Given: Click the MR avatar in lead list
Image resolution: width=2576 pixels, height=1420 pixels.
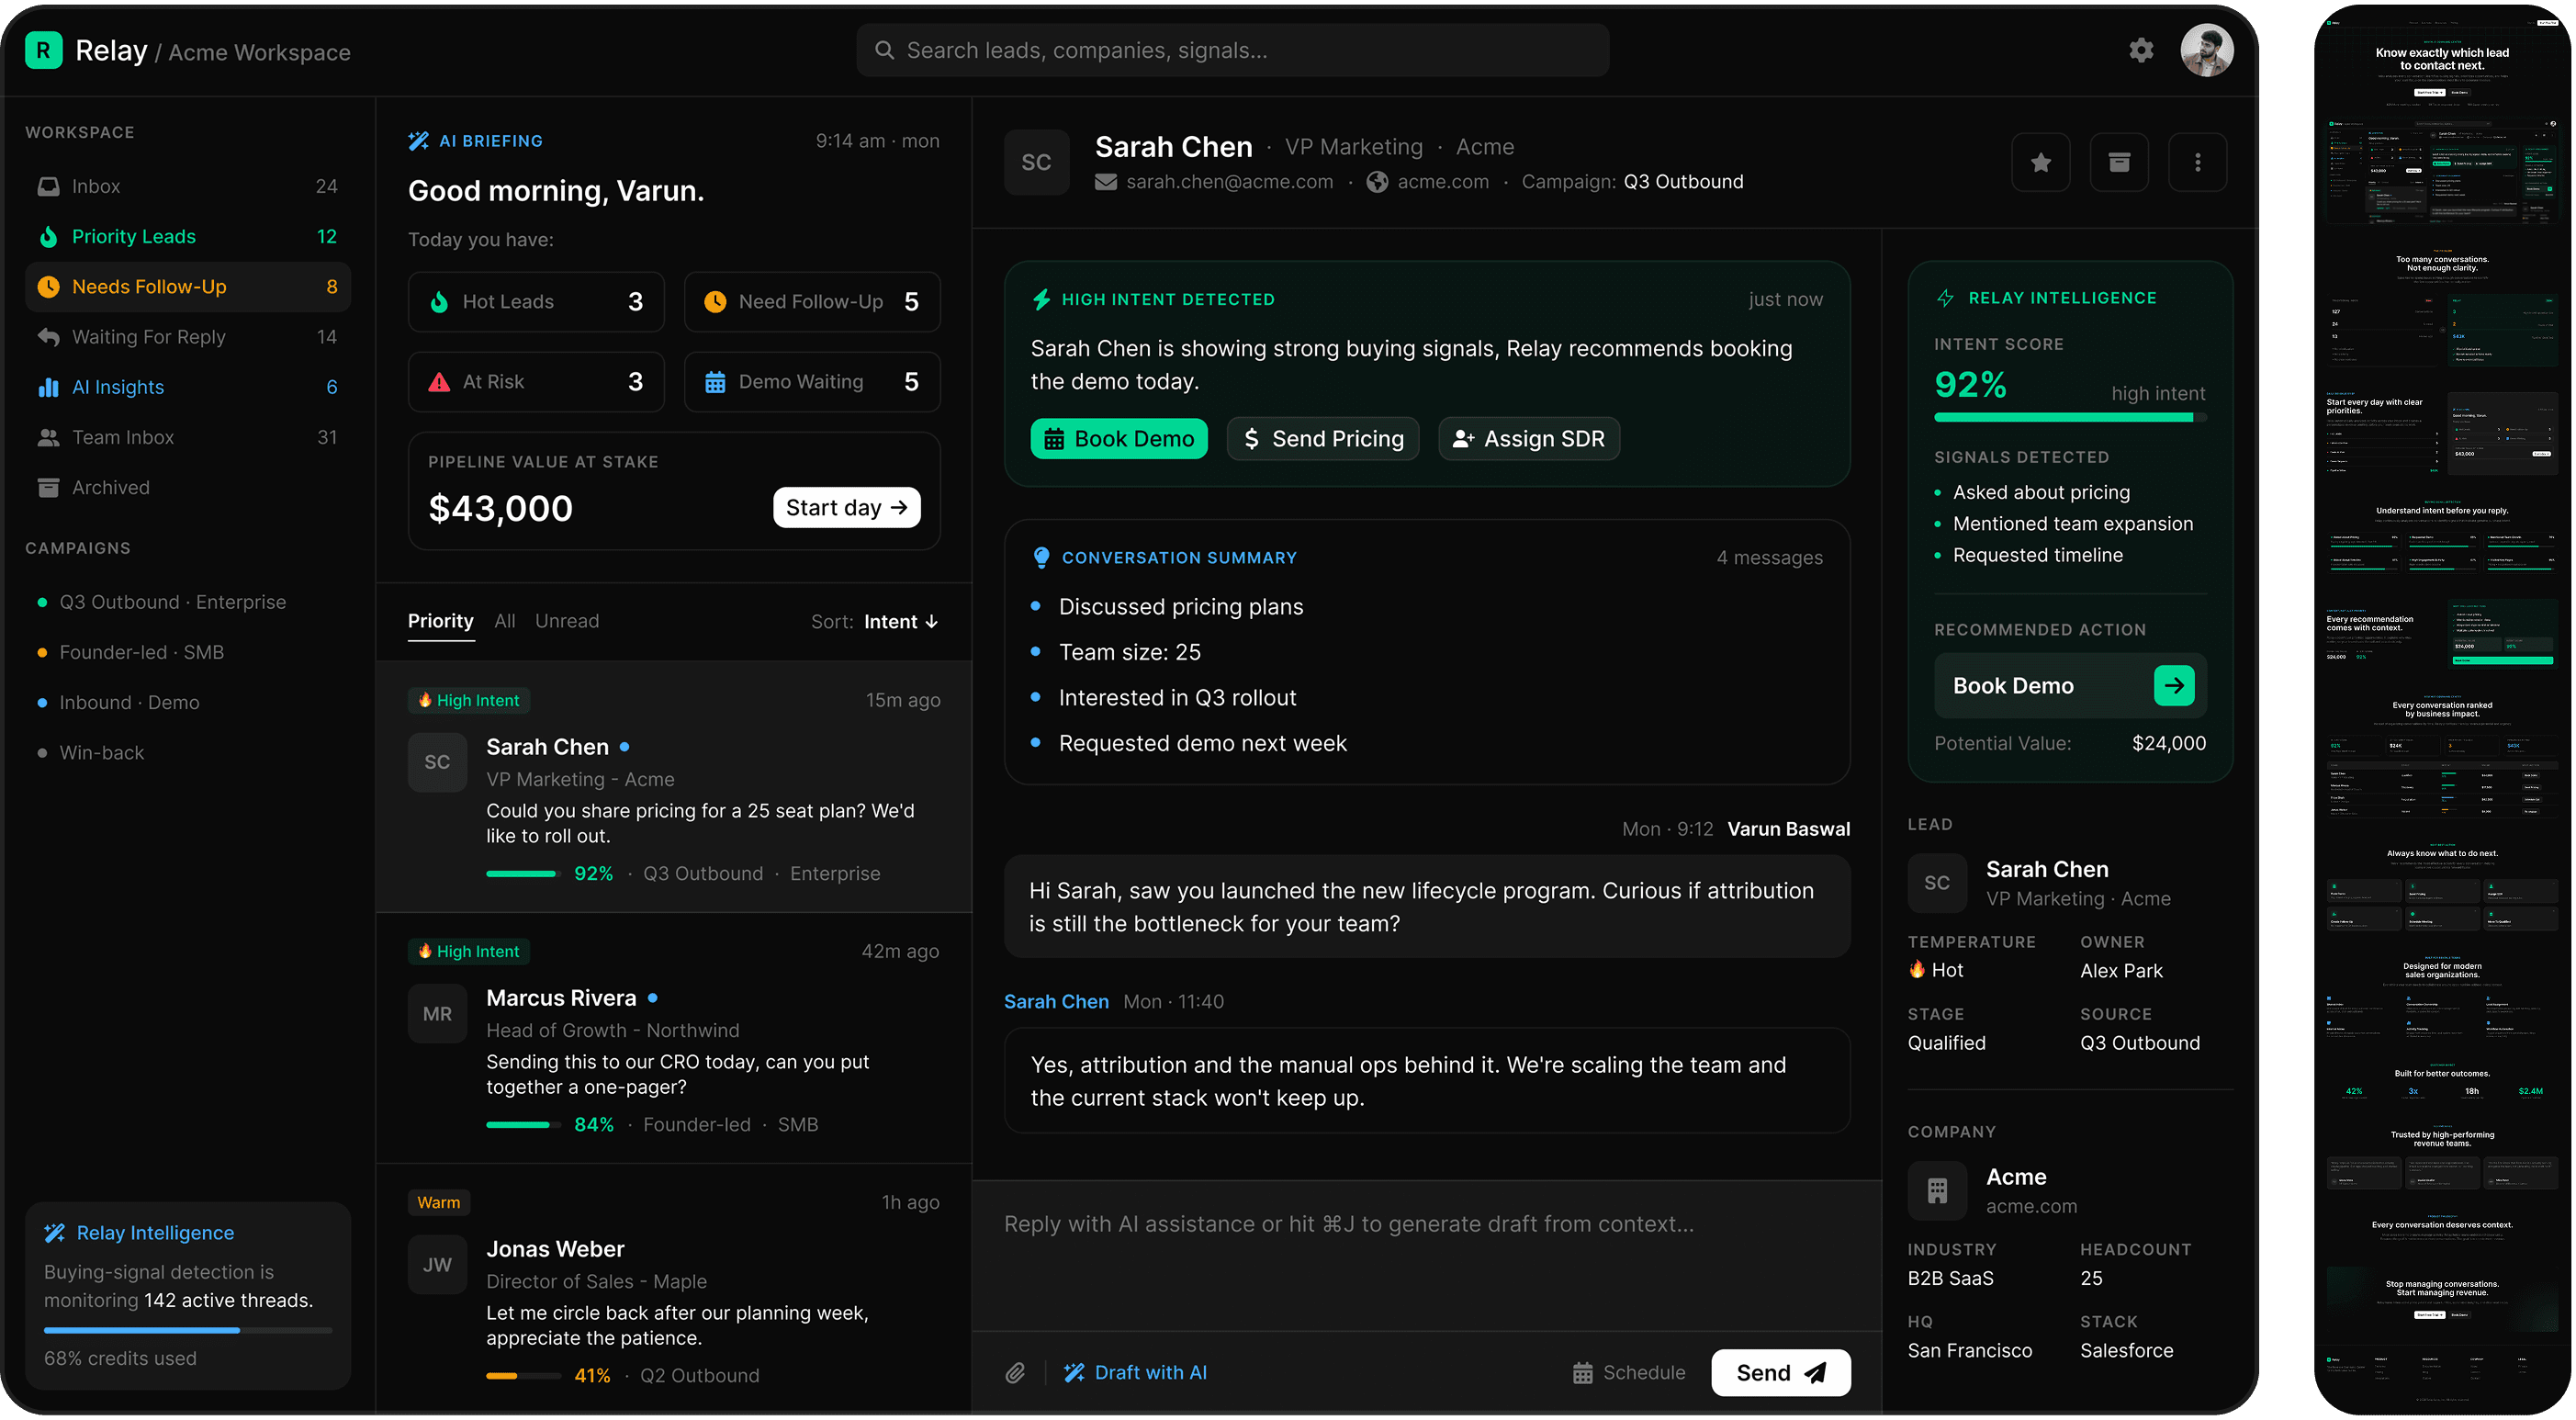Looking at the screenshot, I should click(437, 1014).
